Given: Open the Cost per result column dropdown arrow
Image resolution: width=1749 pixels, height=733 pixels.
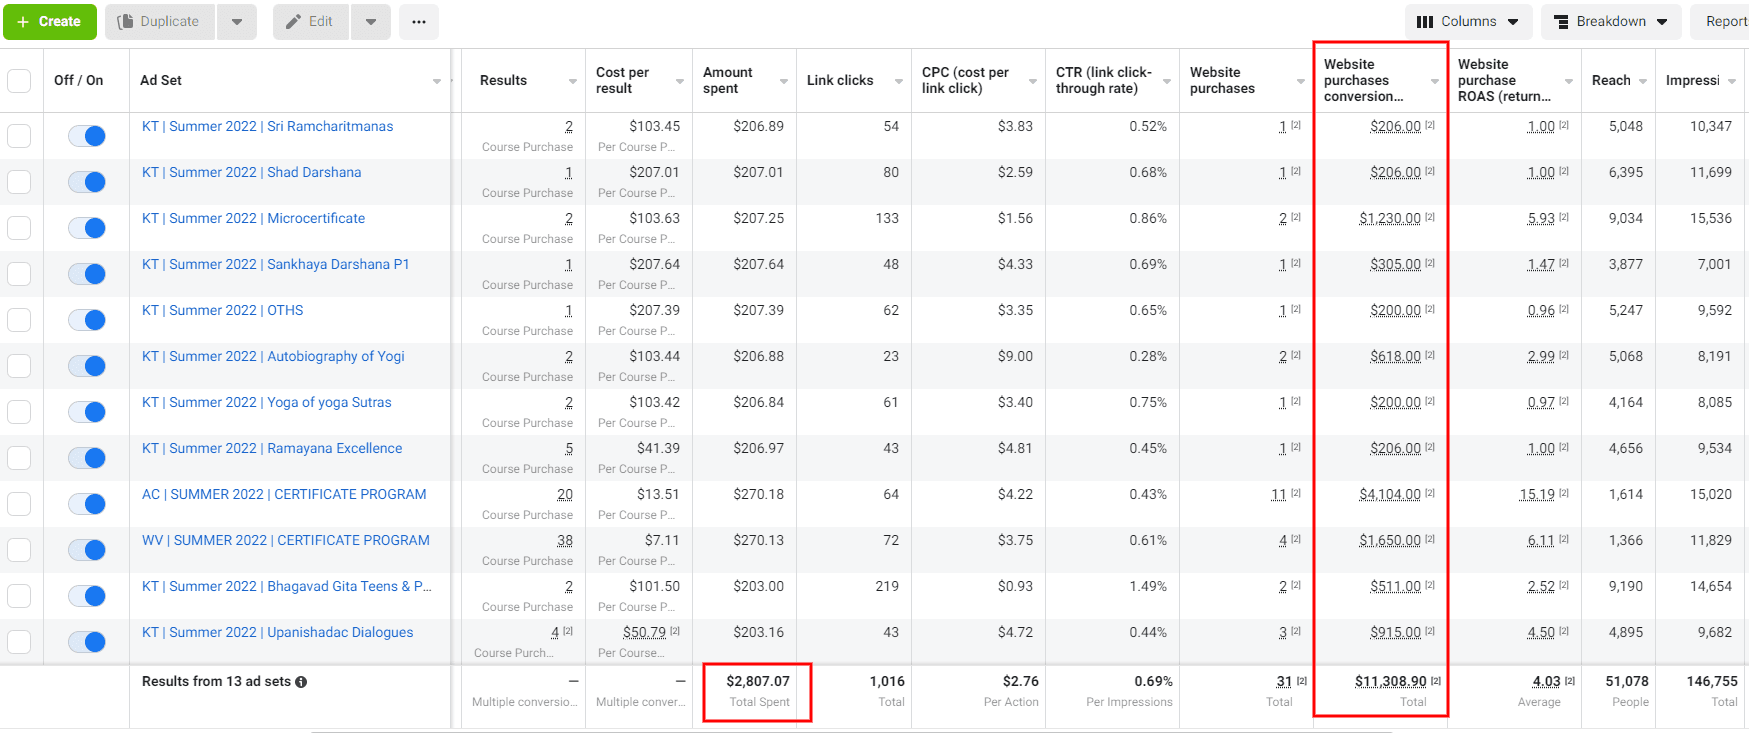Looking at the screenshot, I should [680, 81].
